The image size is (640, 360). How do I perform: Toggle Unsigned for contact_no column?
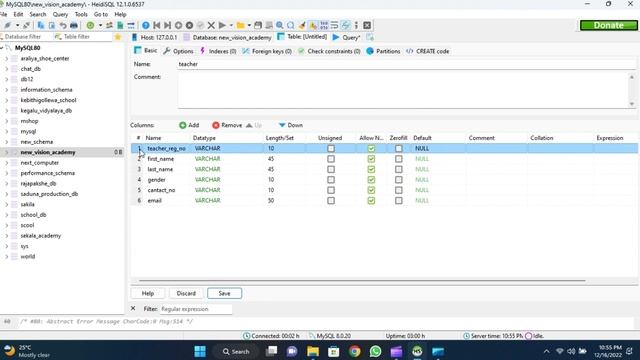[x=331, y=190]
